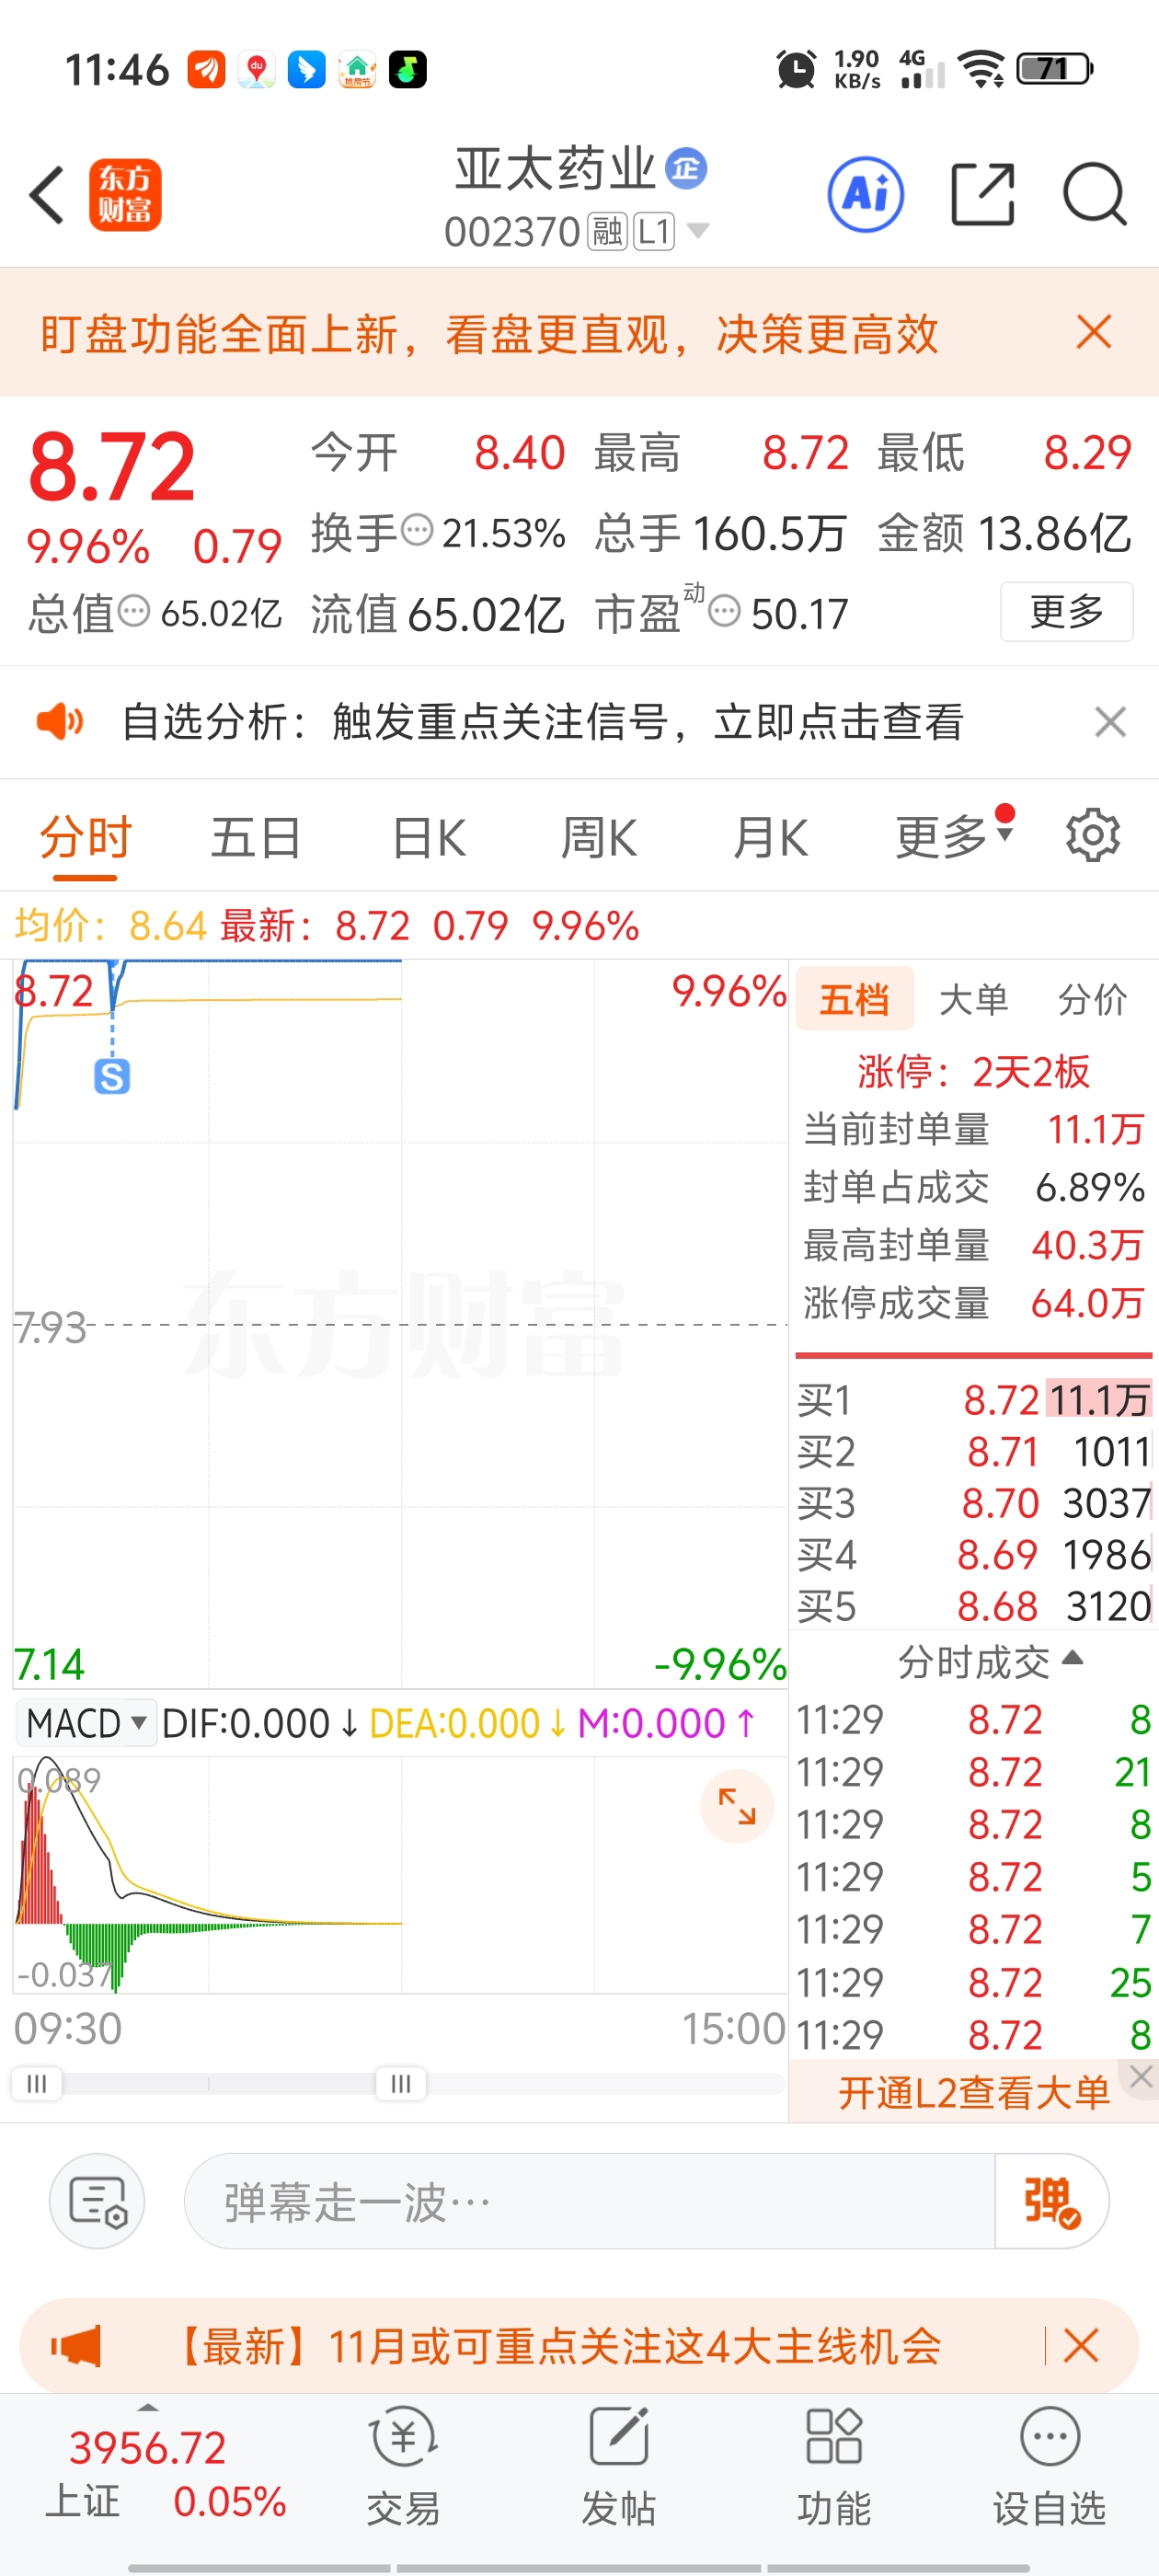Open the Ai assistant icon

pyautogui.click(x=866, y=195)
